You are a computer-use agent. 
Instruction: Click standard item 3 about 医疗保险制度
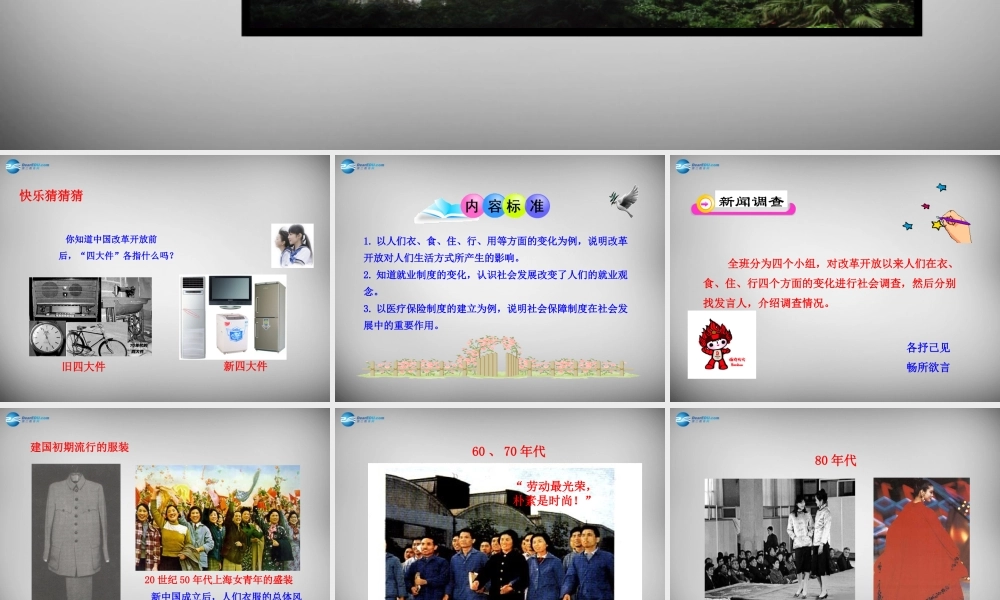(x=496, y=317)
